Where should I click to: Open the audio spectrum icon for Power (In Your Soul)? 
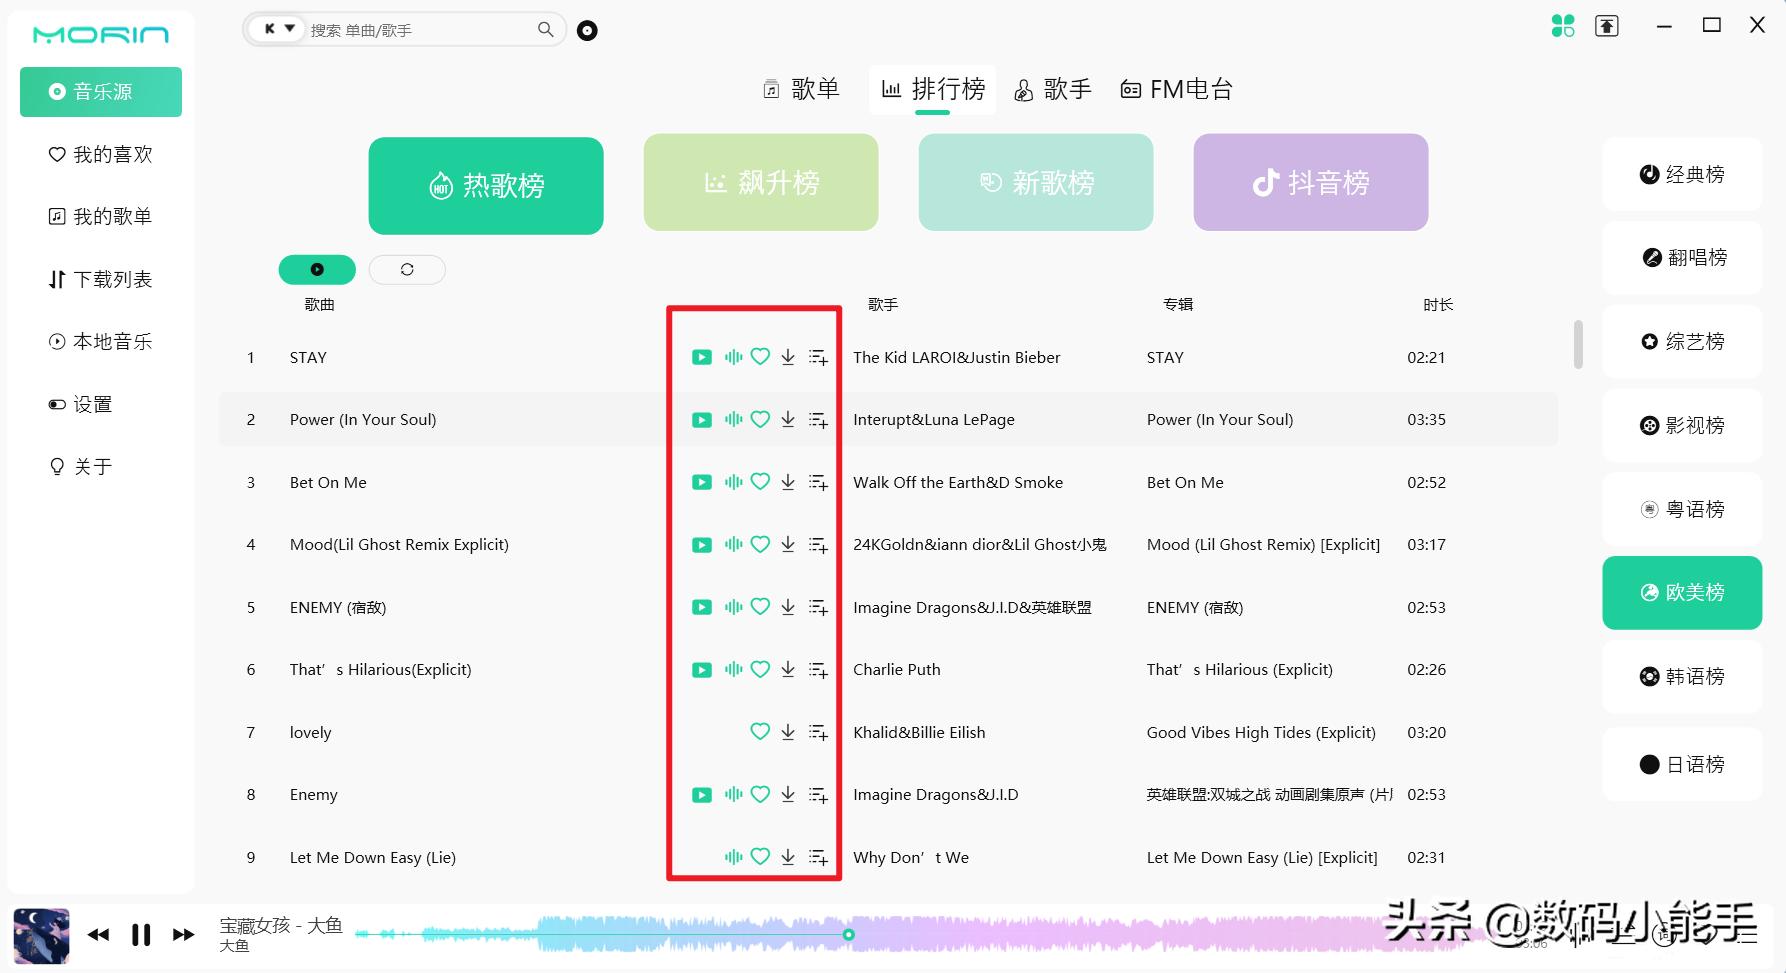coord(733,419)
